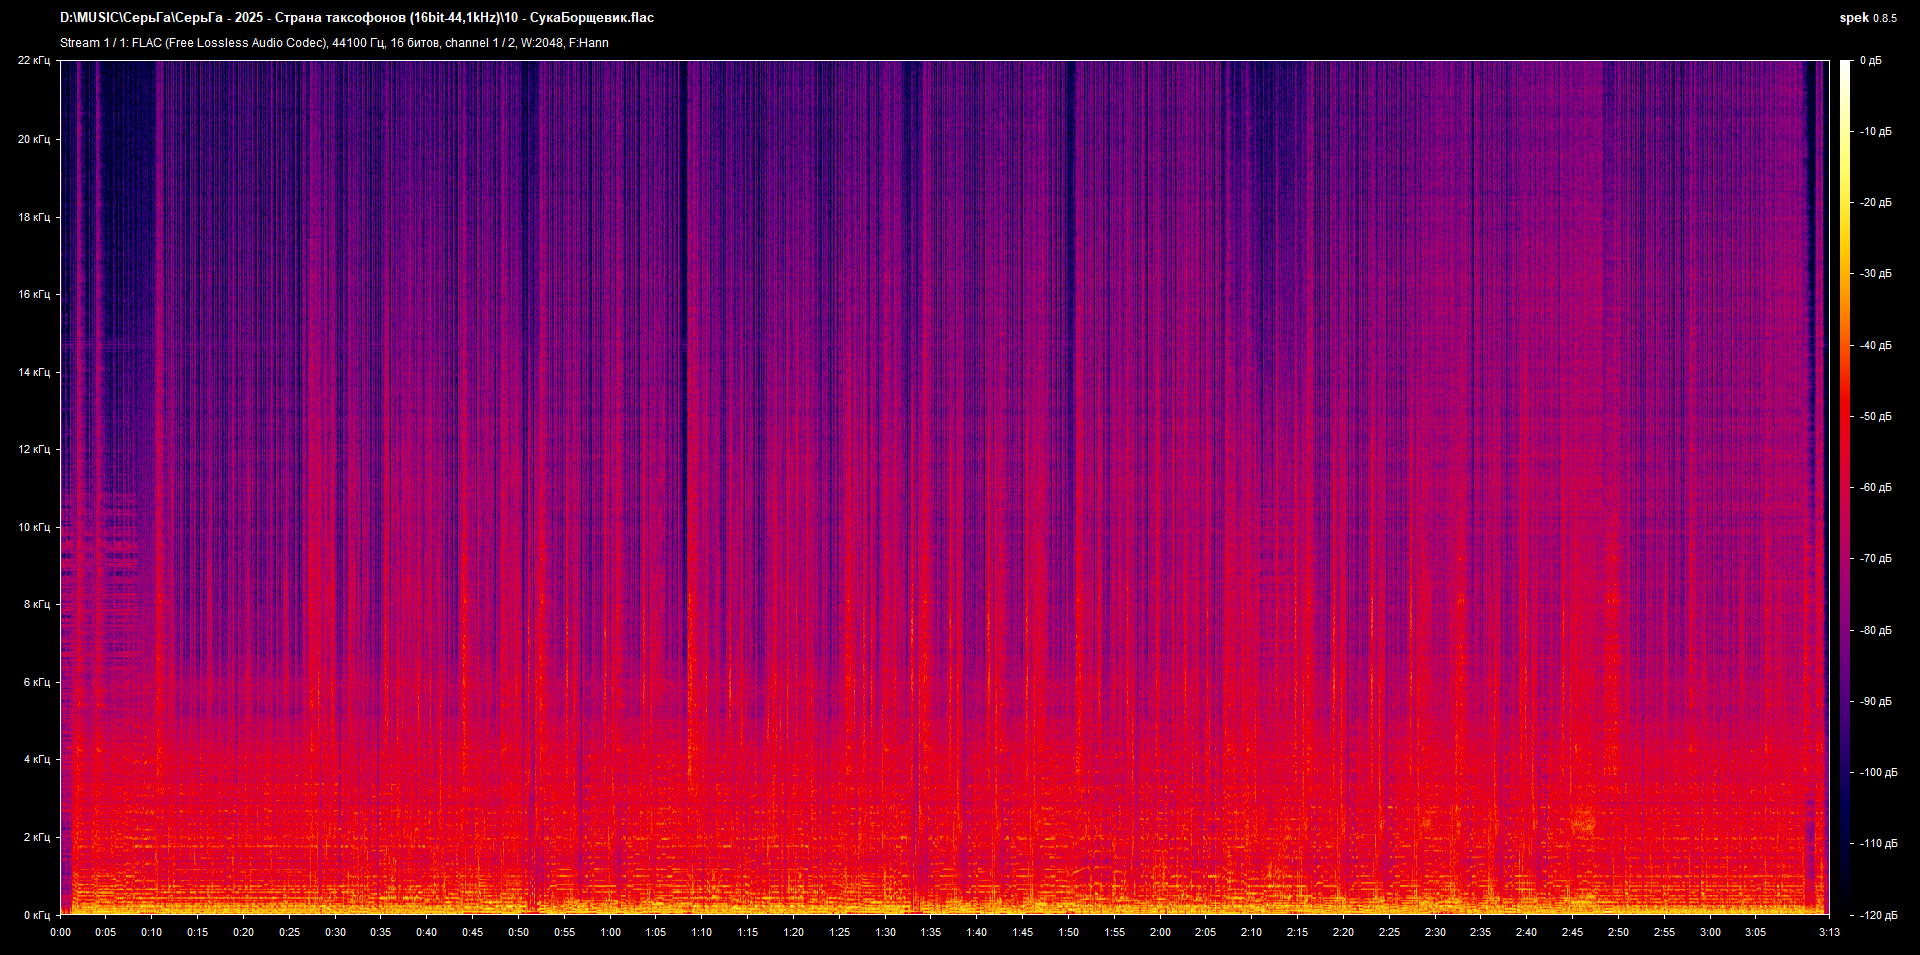Click the 1:45 time marker
This screenshot has height=955, width=1920.
(1022, 933)
